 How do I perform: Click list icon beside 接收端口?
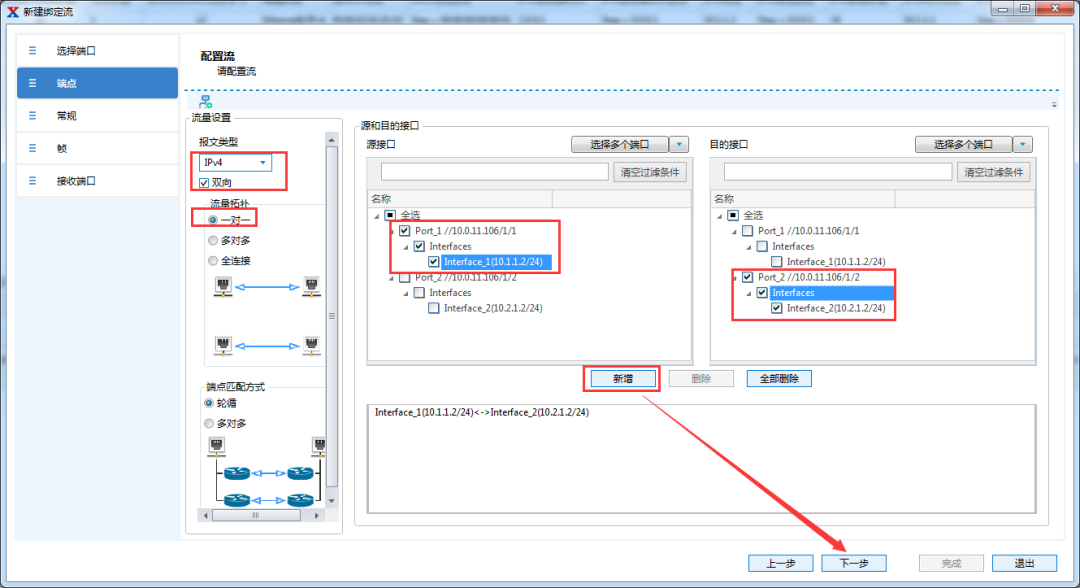[32, 180]
